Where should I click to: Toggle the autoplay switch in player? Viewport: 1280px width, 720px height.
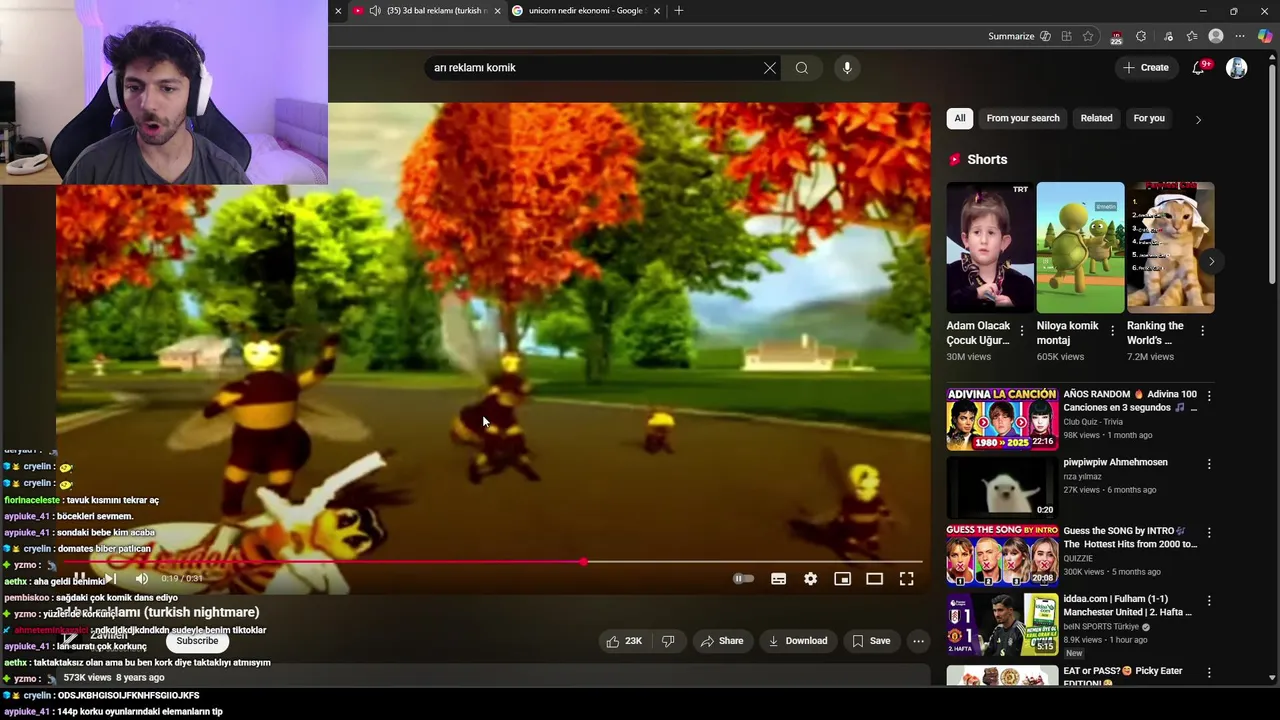pyautogui.click(x=743, y=579)
